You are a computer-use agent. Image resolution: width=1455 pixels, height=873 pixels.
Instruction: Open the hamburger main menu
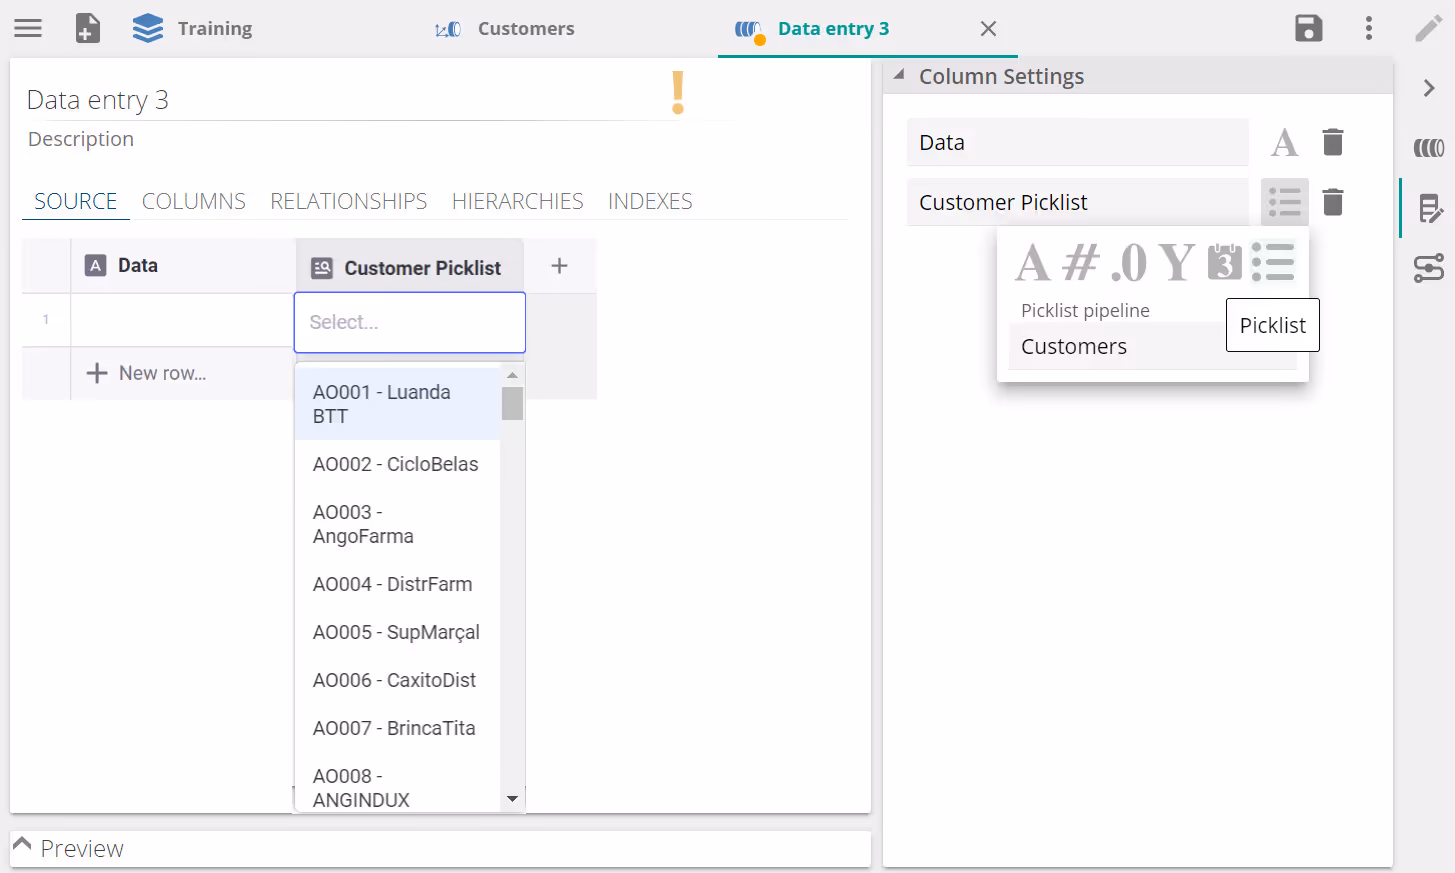click(x=28, y=28)
